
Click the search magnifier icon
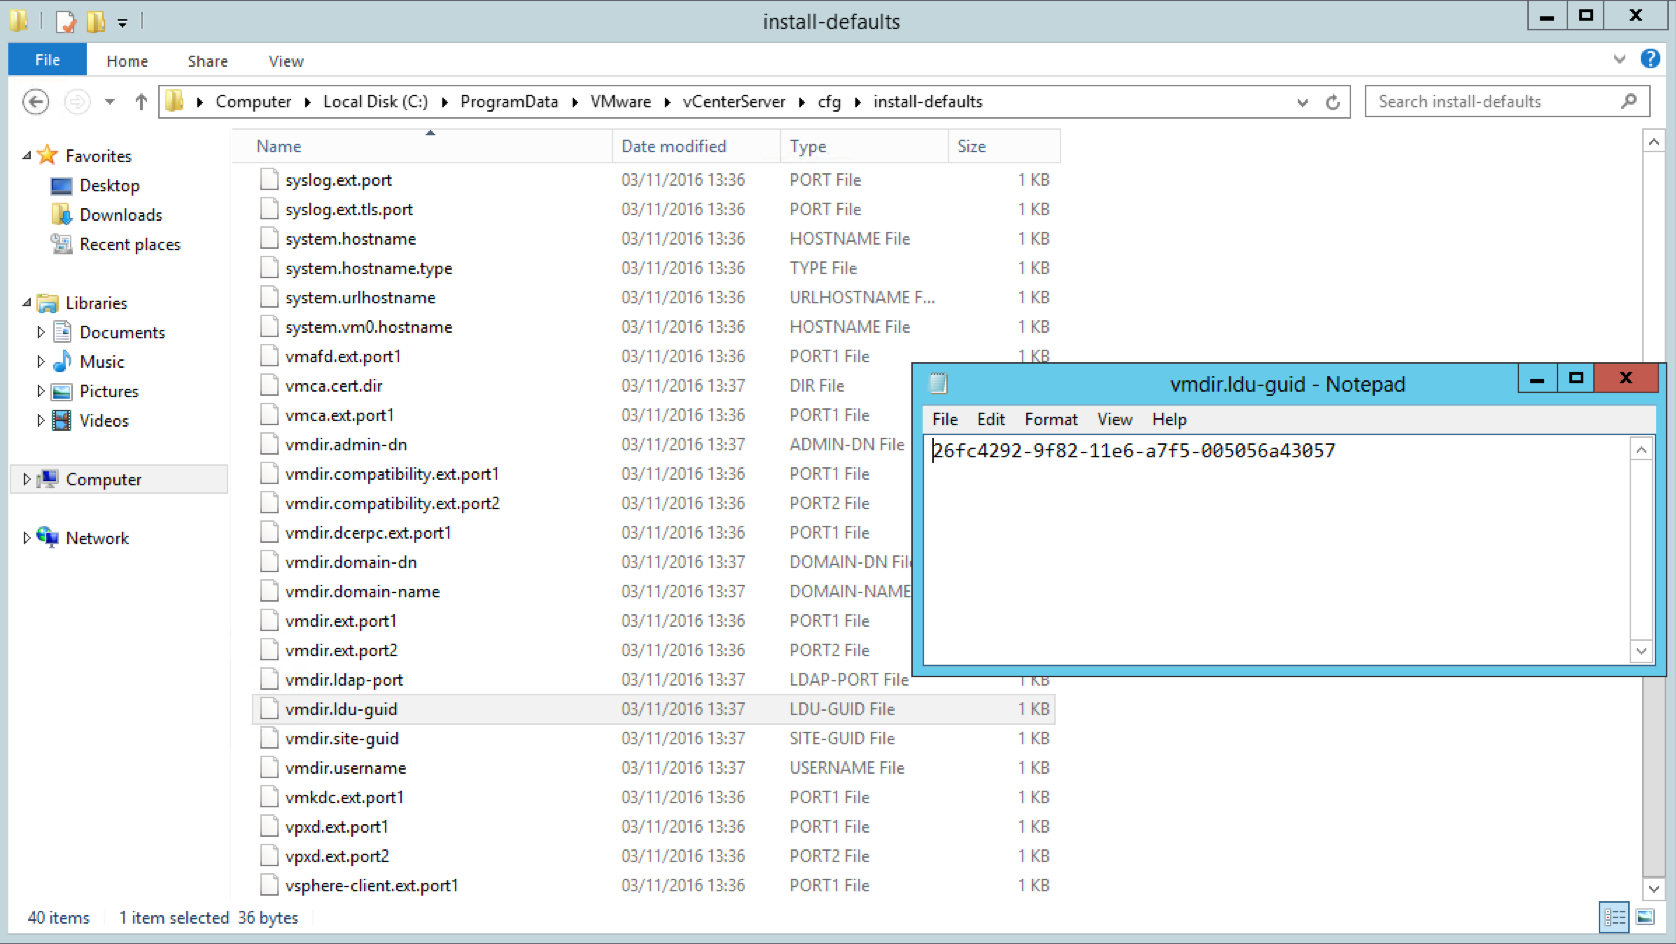(1629, 101)
